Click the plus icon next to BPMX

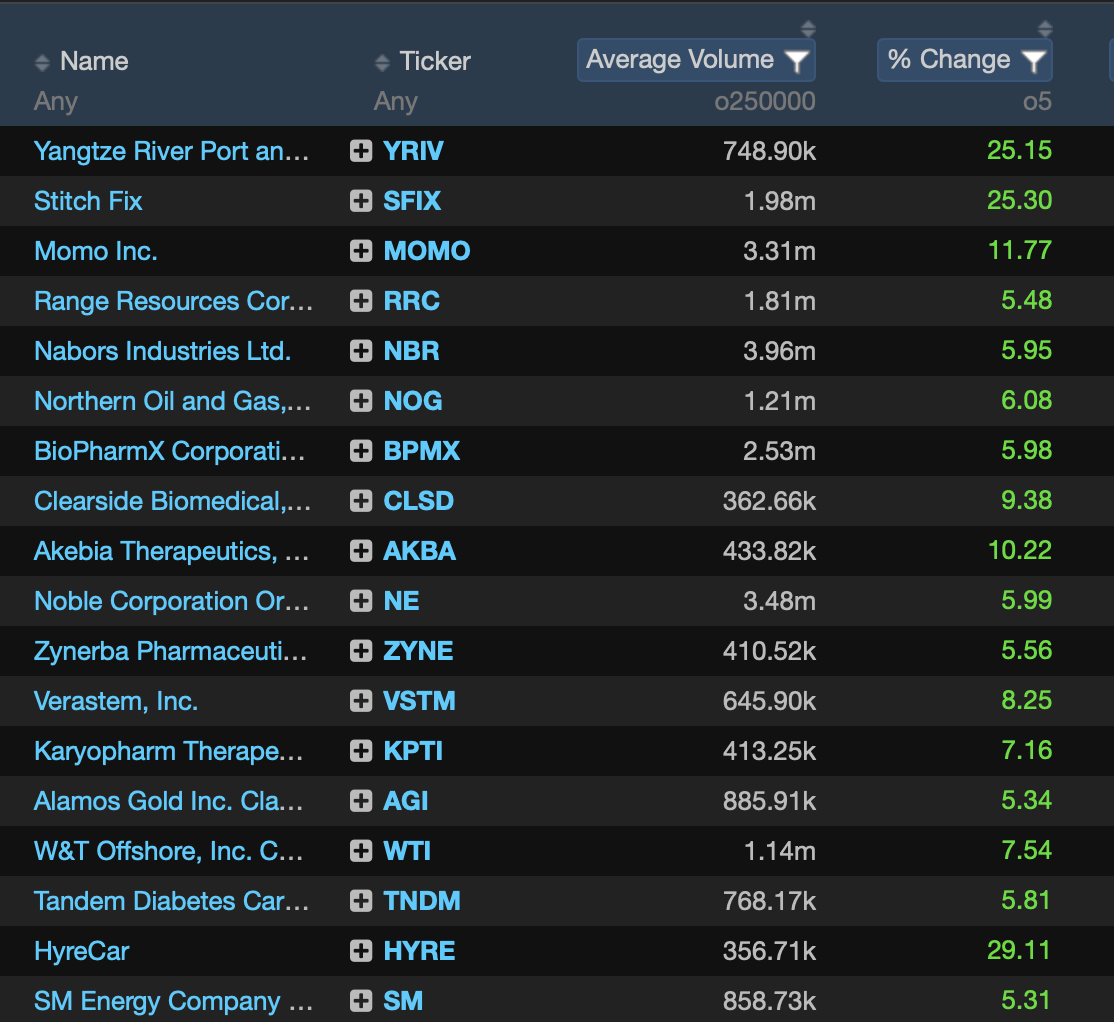pyautogui.click(x=361, y=451)
